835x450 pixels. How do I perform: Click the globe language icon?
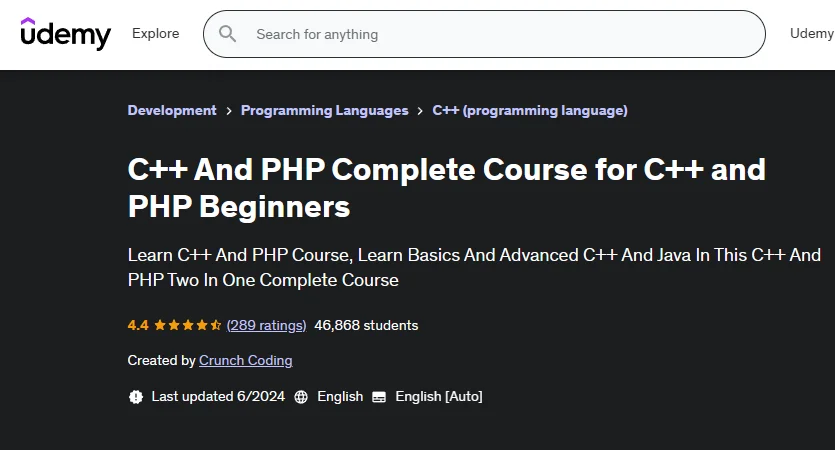(301, 397)
